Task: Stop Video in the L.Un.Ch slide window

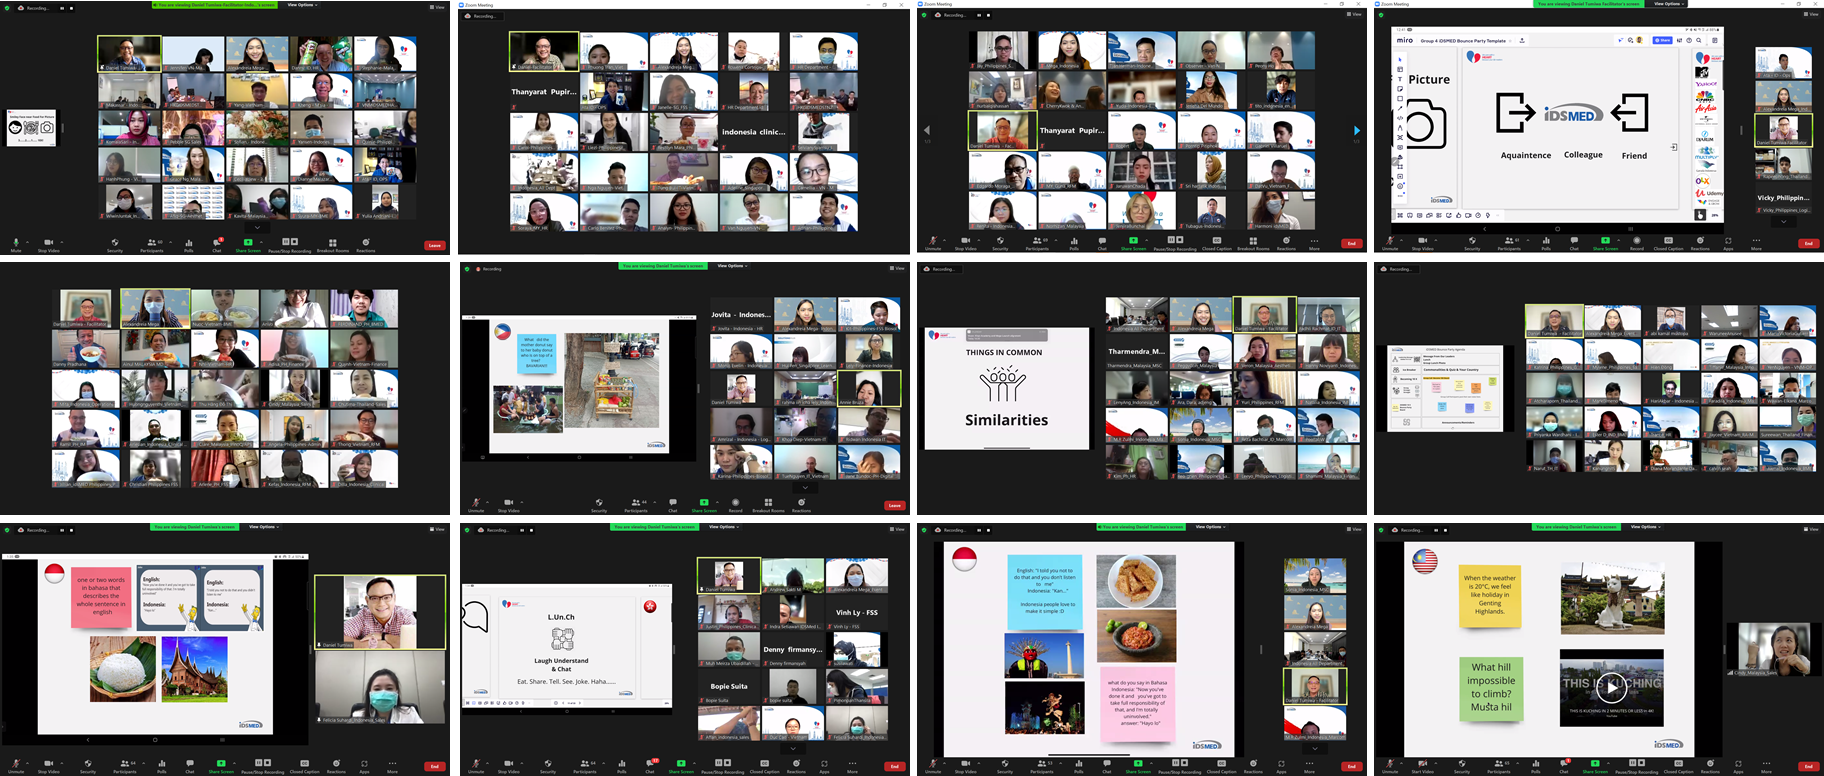Action: pos(508,767)
